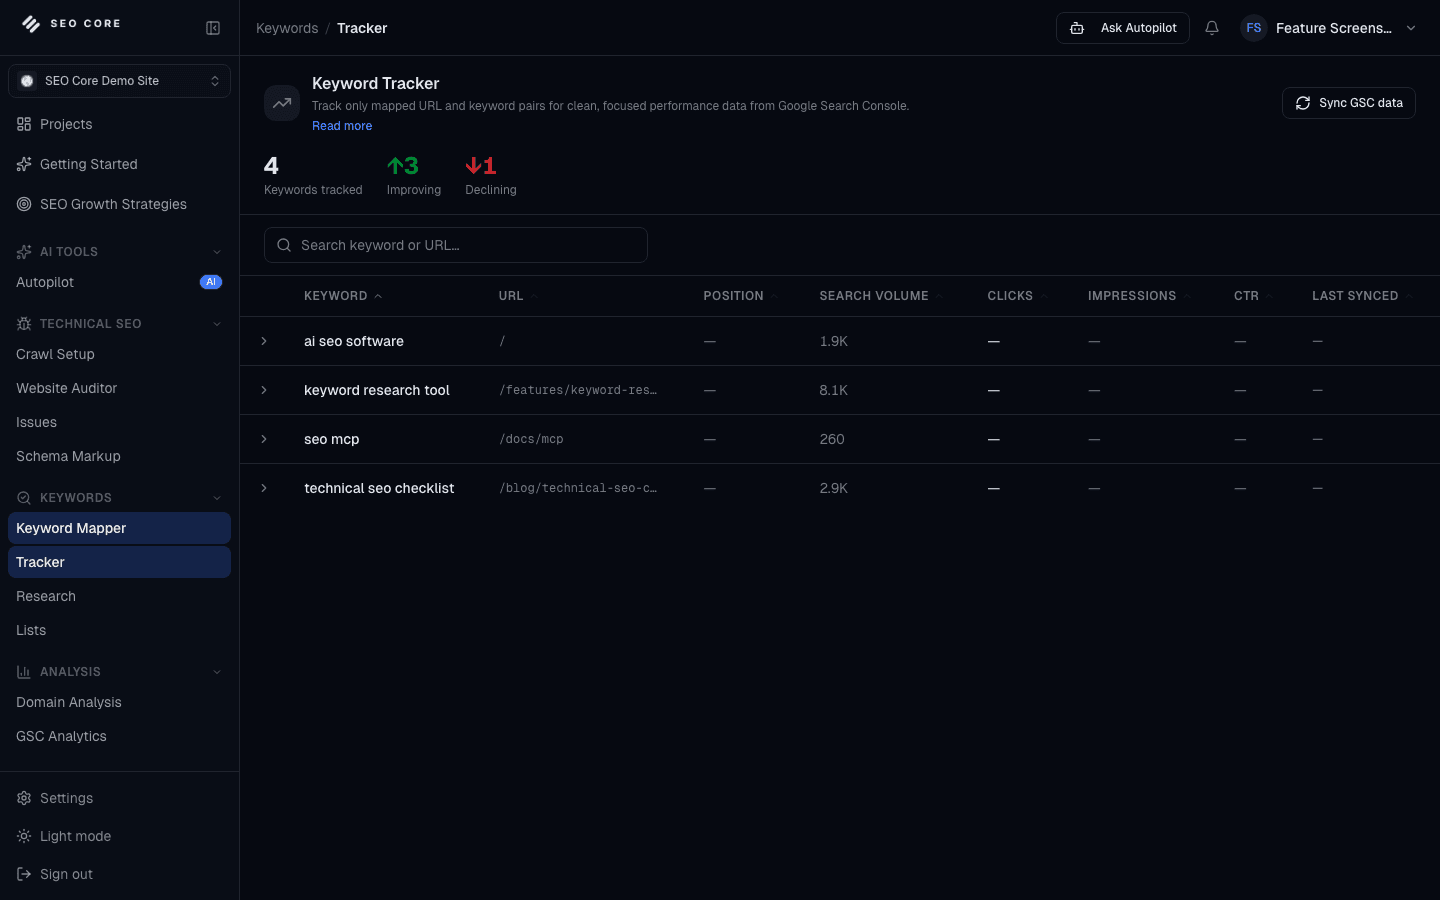The width and height of the screenshot is (1440, 900).
Task: Click the '/blog/technical-seo-c…' URL cell
Action: point(578,488)
